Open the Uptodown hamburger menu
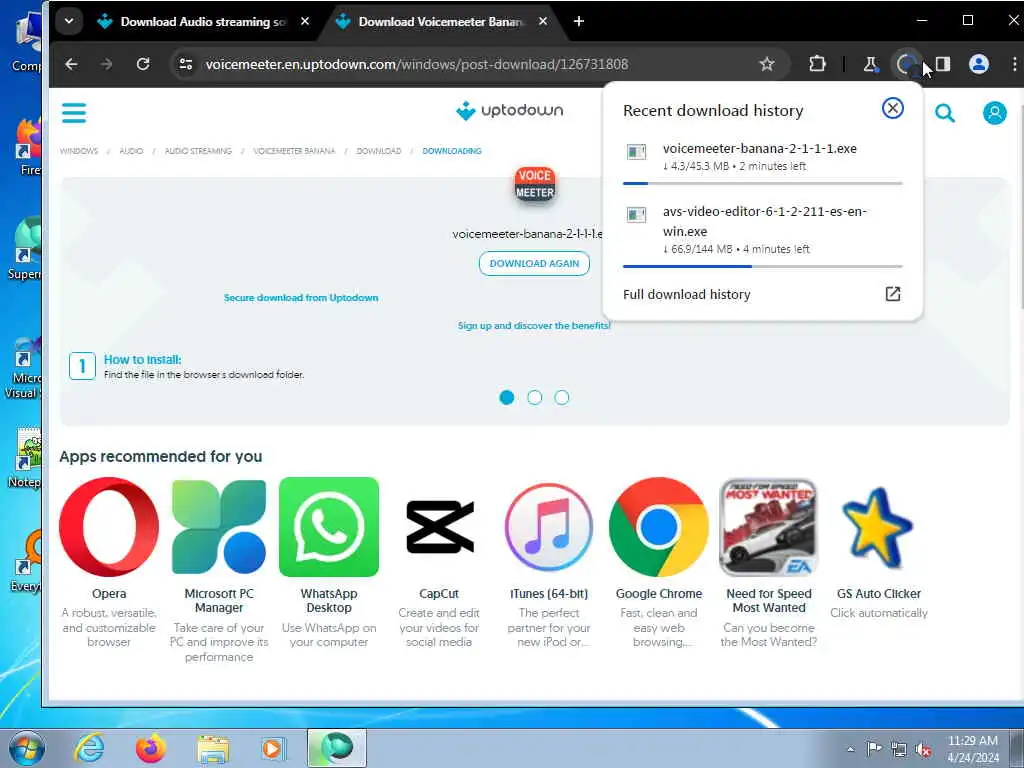The image size is (1024, 768). click(x=74, y=112)
